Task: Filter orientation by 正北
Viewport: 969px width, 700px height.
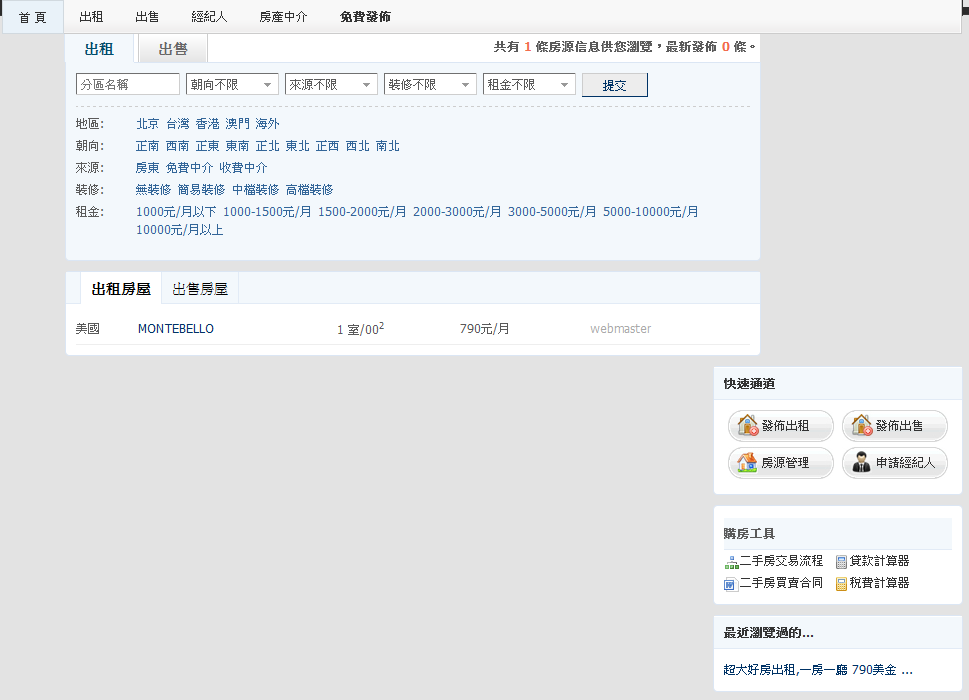Action: 268,146
